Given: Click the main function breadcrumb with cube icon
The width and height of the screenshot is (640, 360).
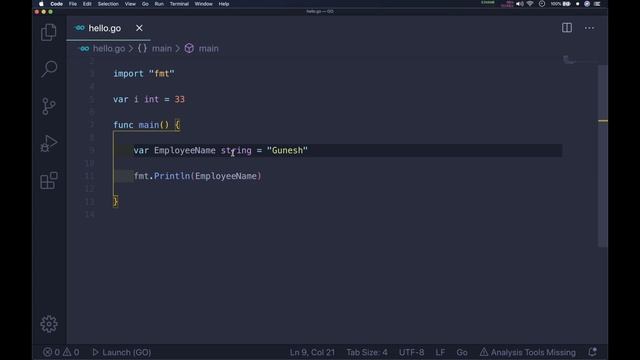Looking at the screenshot, I should 202,49.
